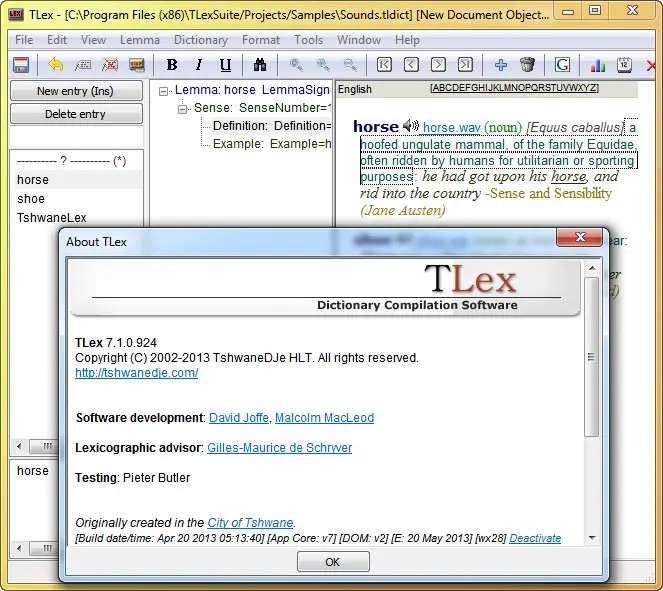The height and width of the screenshot is (591, 663).
Task: Click the red crossed-out tag icon
Action: (x=110, y=65)
